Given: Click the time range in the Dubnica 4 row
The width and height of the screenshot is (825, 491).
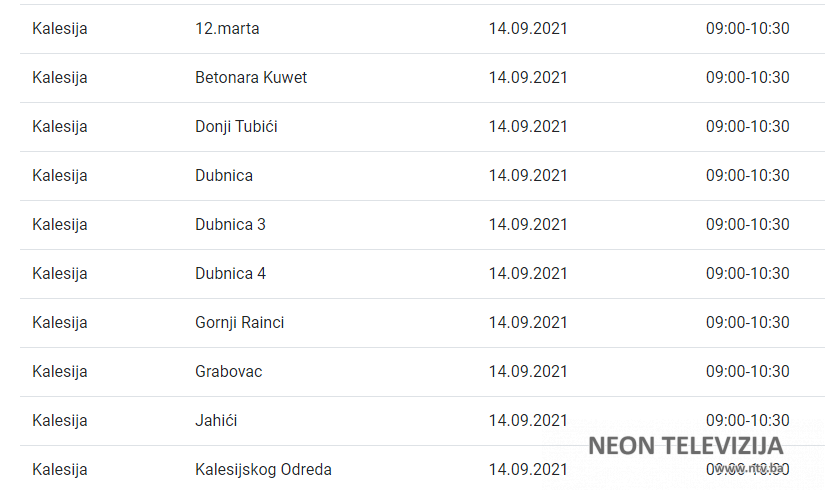Looking at the screenshot, I should 747,274.
